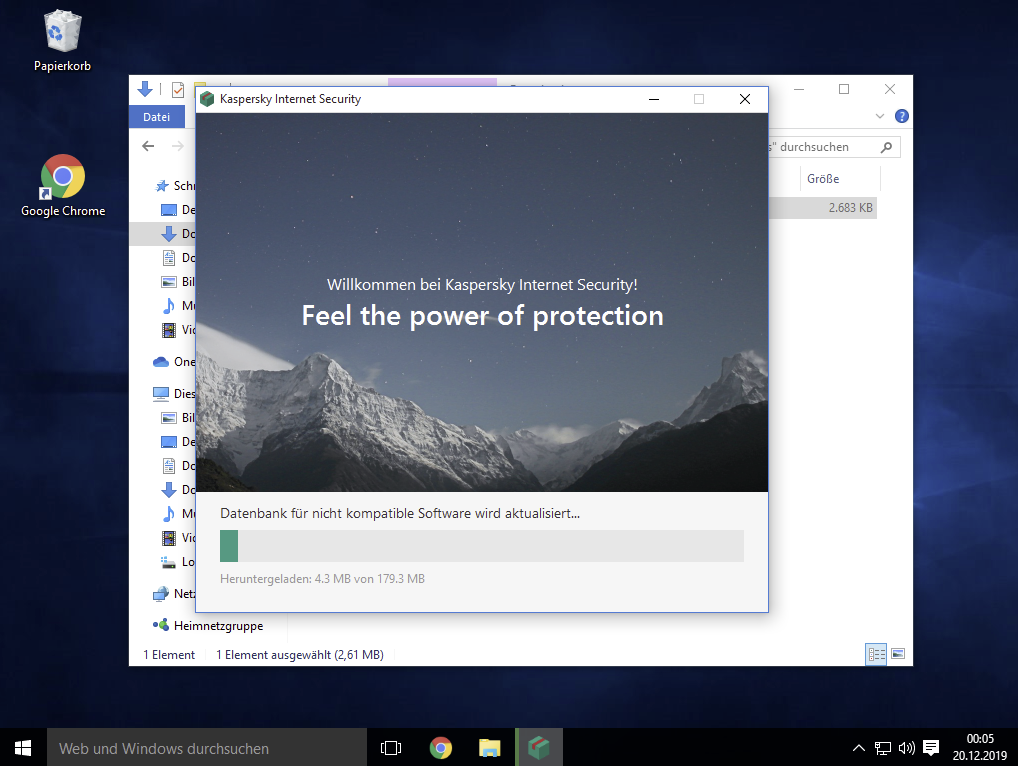Select the Dokumente entry under Schnellzugriff

178,258
